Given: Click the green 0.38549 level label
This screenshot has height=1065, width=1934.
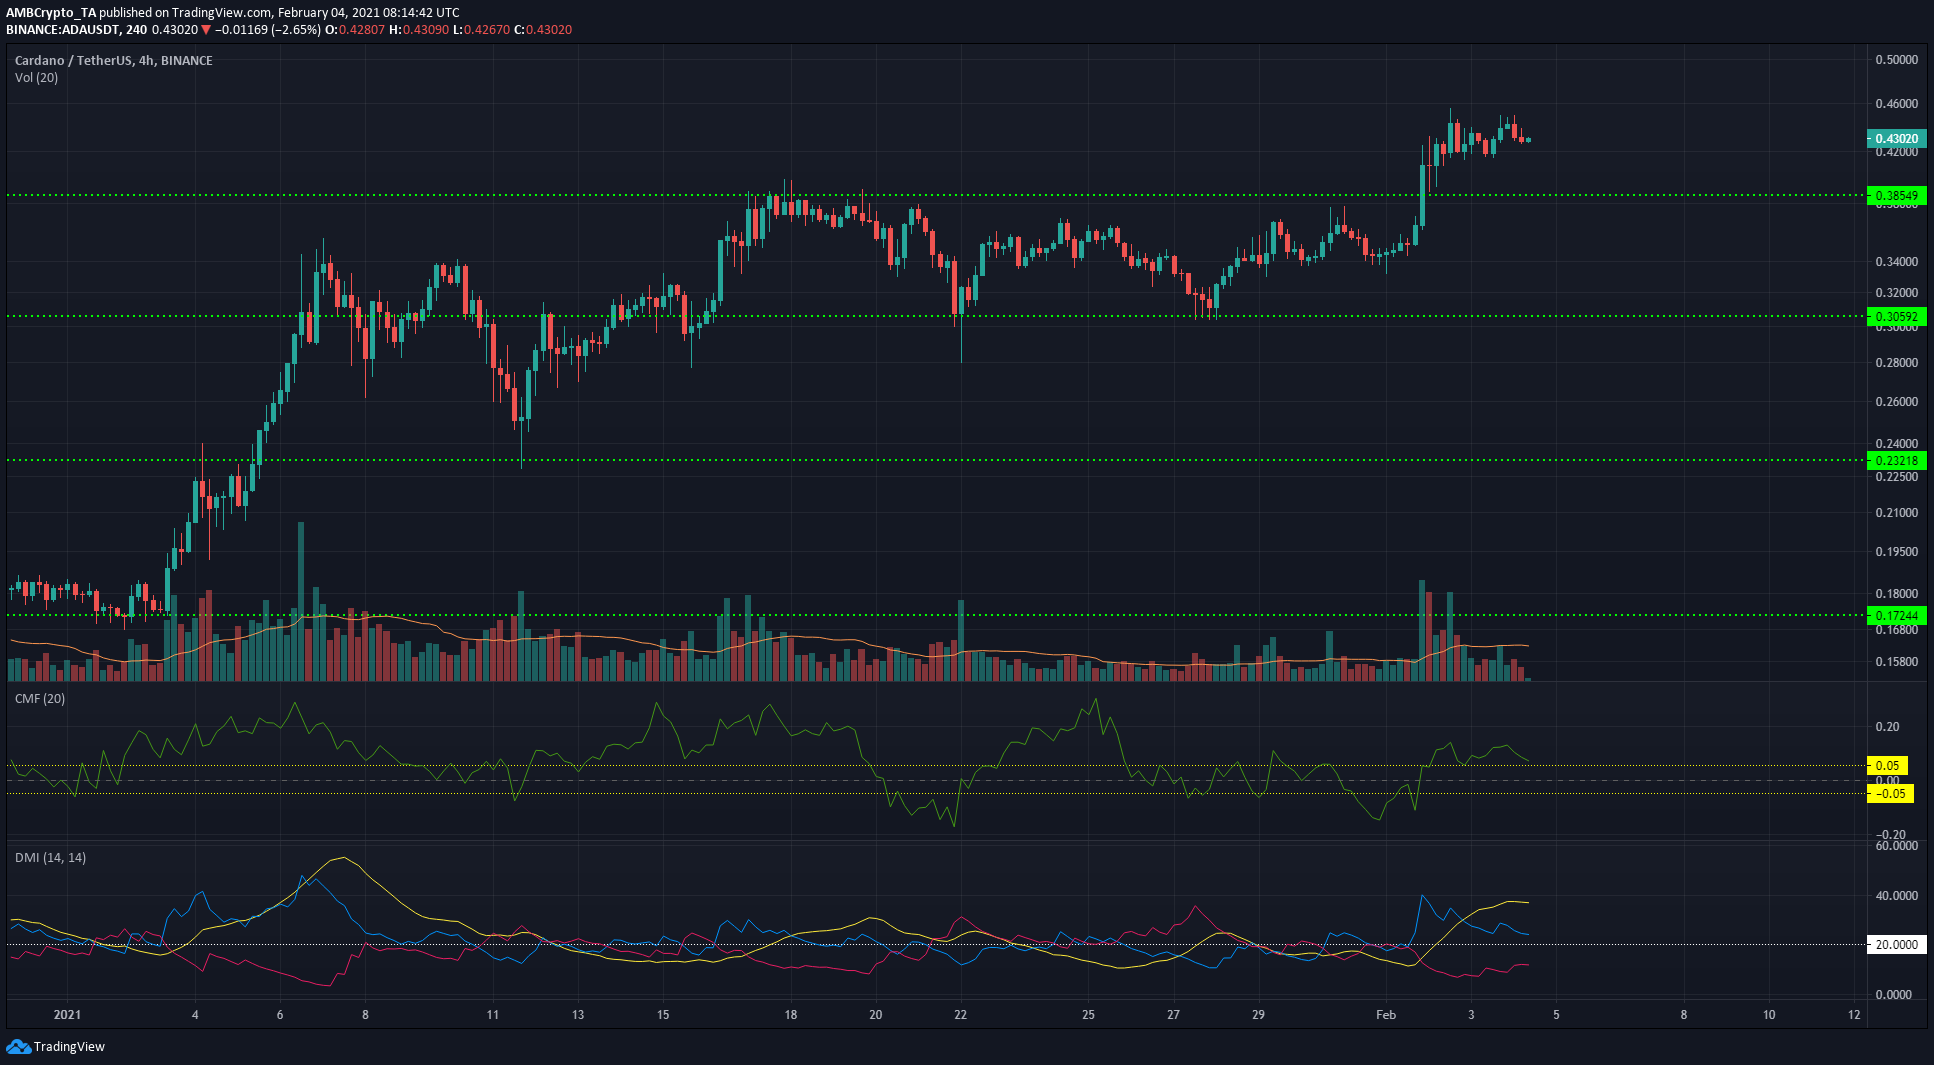Looking at the screenshot, I should (1896, 196).
